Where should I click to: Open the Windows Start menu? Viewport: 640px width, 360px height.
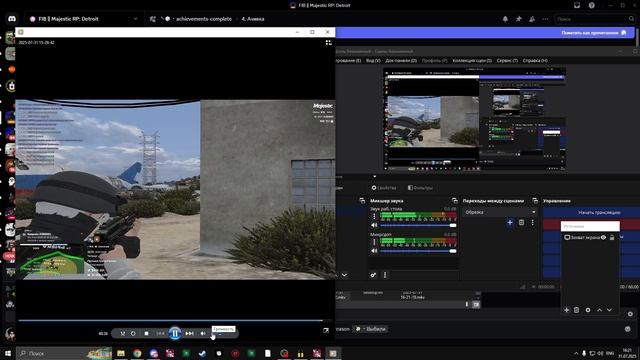(7, 353)
